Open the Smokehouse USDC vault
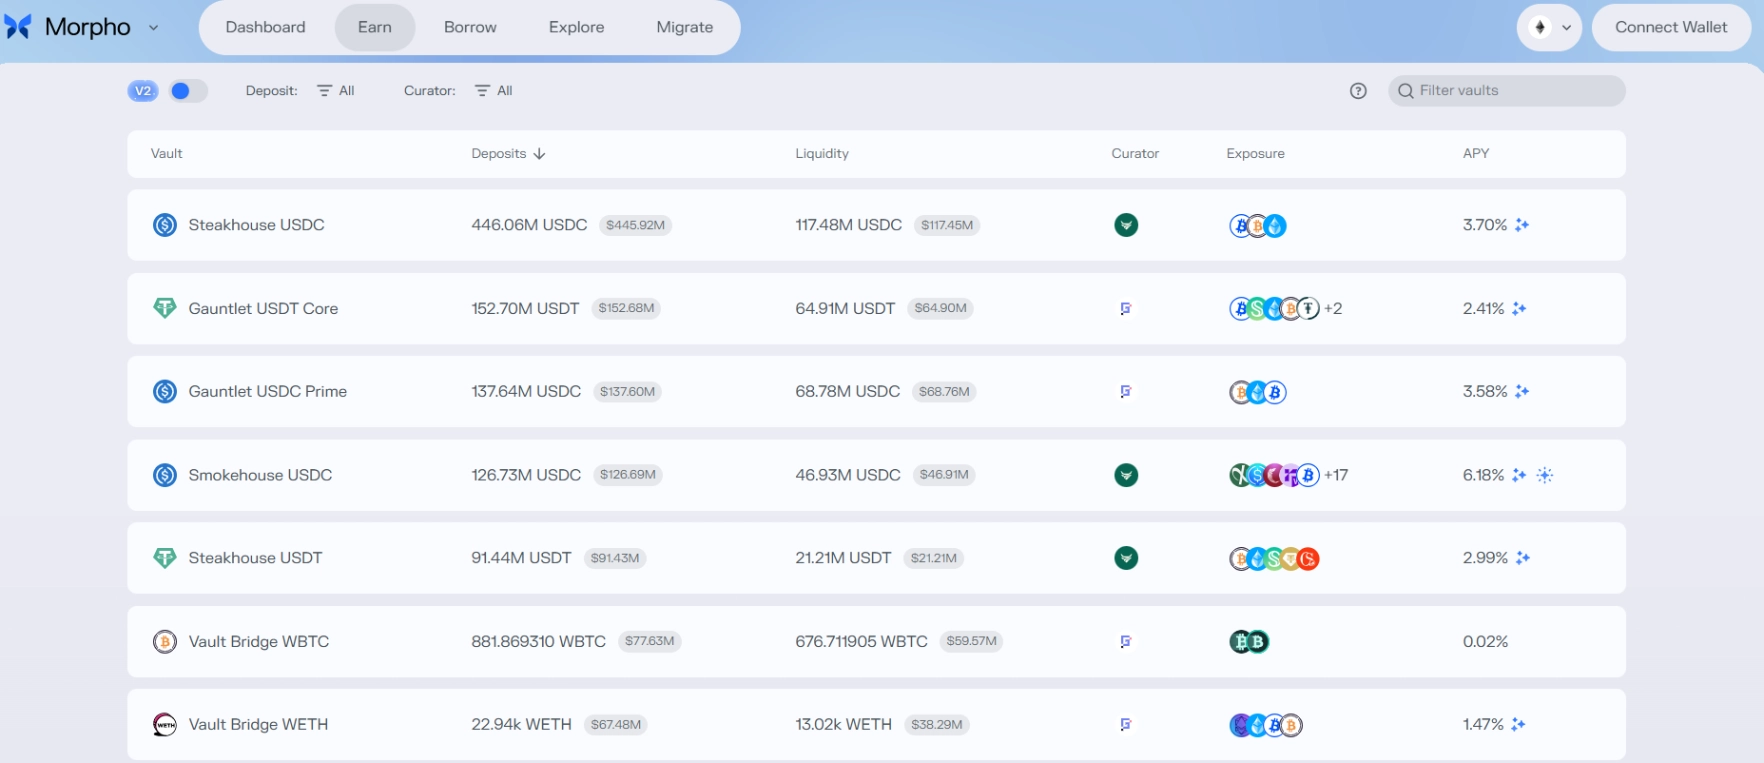Viewport: 1764px width, 763px height. (260, 475)
